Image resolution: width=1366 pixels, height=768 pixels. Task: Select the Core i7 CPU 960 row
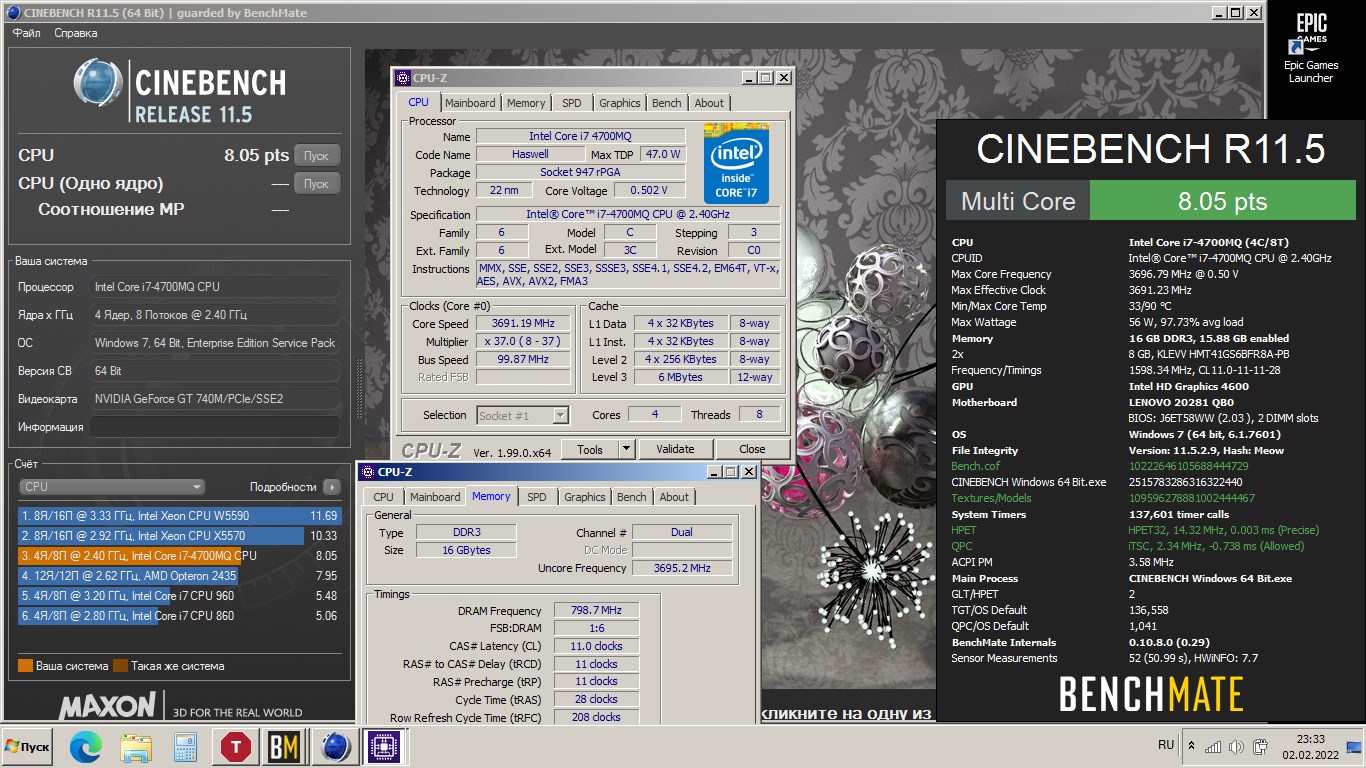pyautogui.click(x=179, y=596)
